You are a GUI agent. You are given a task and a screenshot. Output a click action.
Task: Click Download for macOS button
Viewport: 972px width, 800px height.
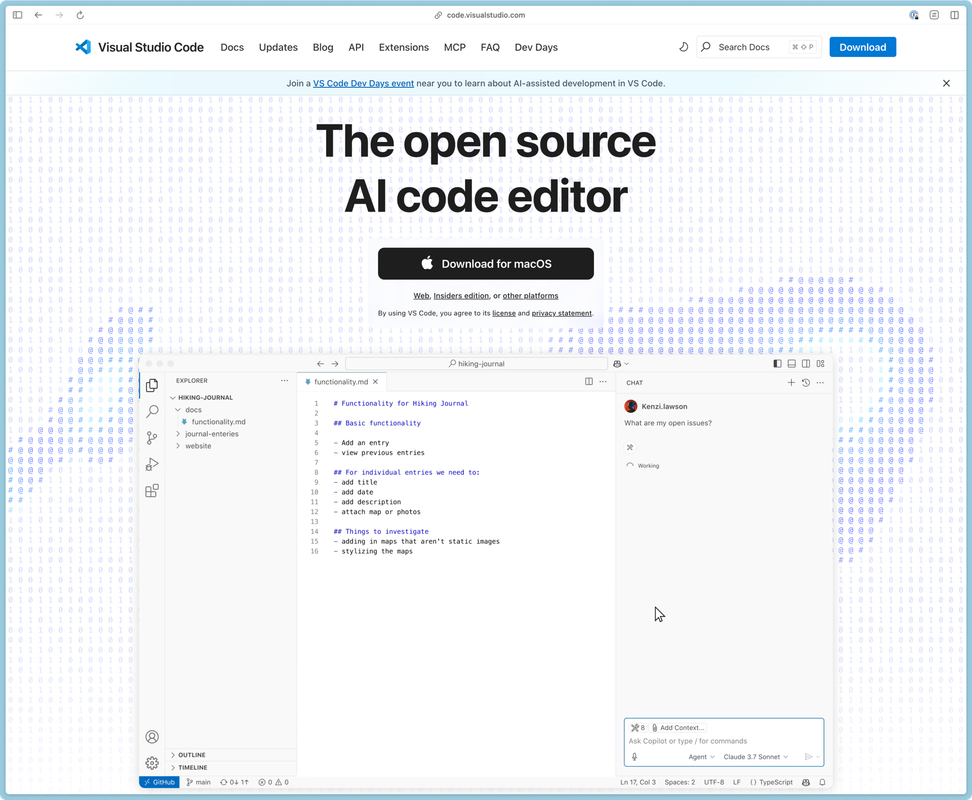click(485, 263)
